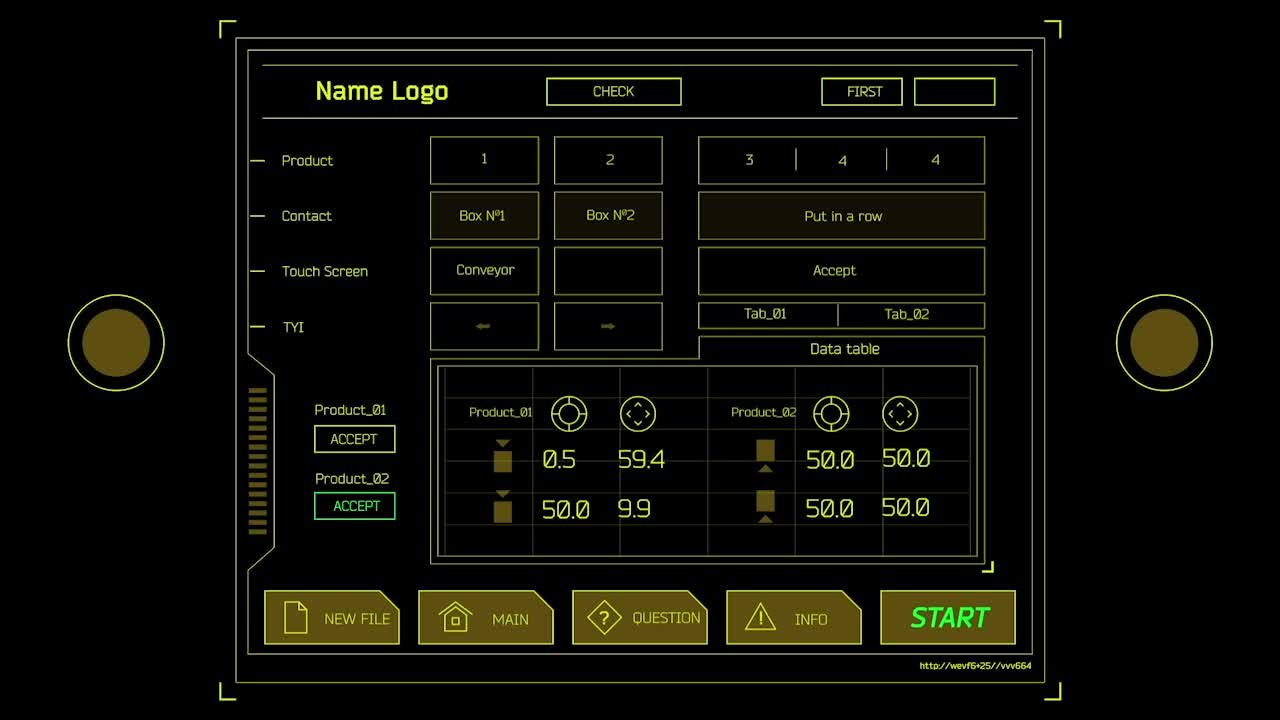Create a NEW FILE
1280x720 pixels.
click(331, 618)
